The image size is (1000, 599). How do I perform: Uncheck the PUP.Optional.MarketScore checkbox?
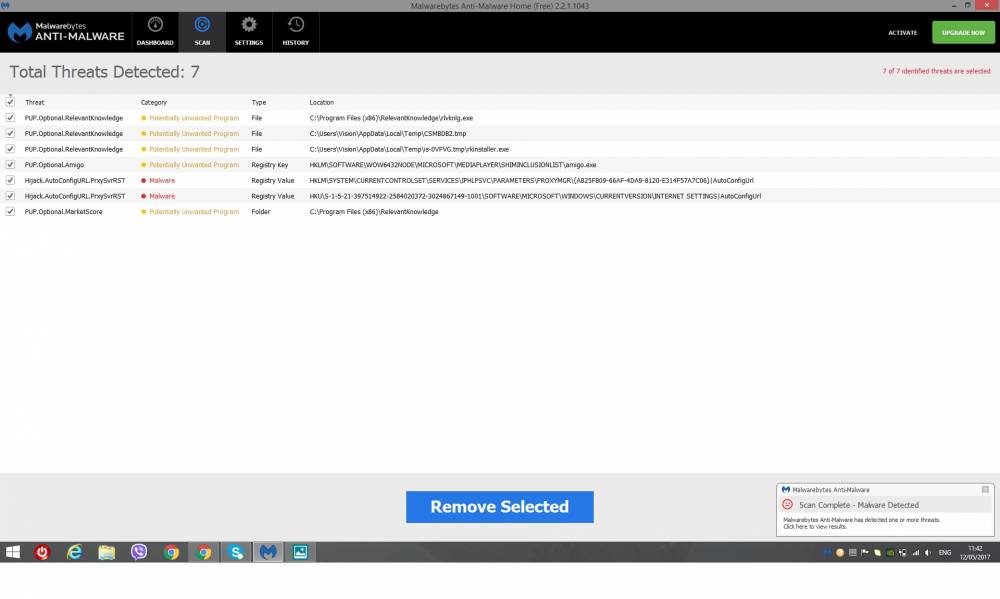(x=10, y=212)
